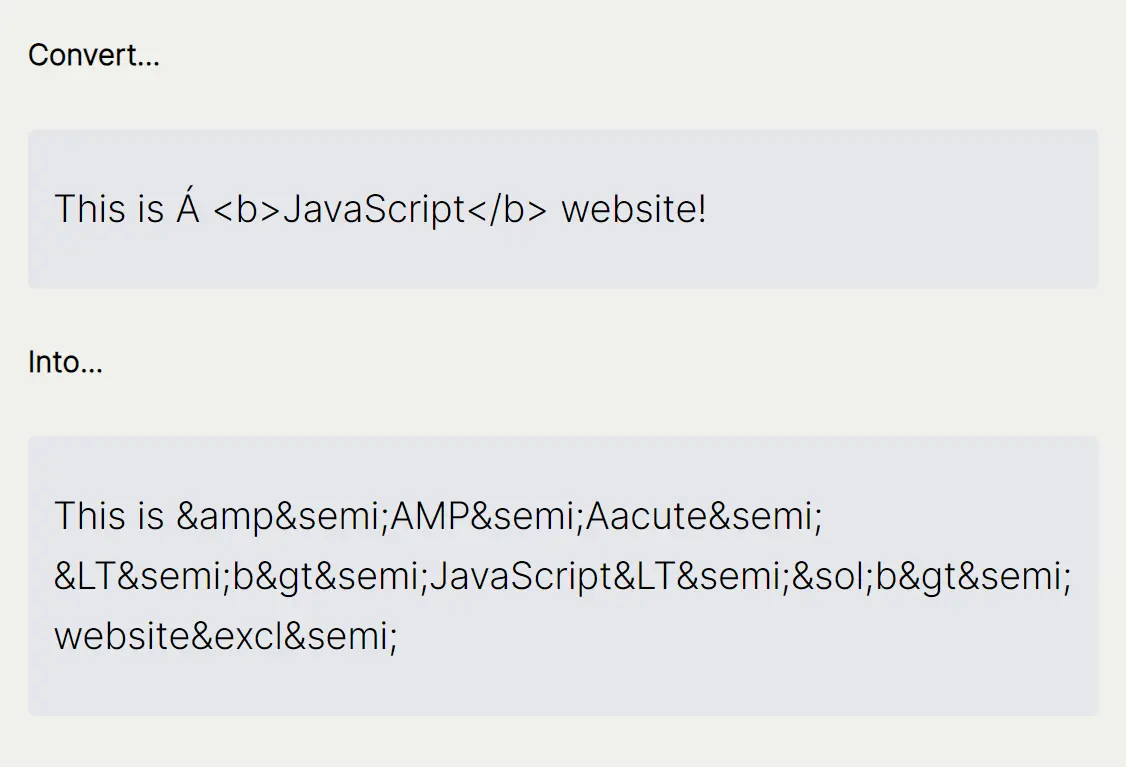Click the closing </b> tag in the input example

click(x=507, y=210)
